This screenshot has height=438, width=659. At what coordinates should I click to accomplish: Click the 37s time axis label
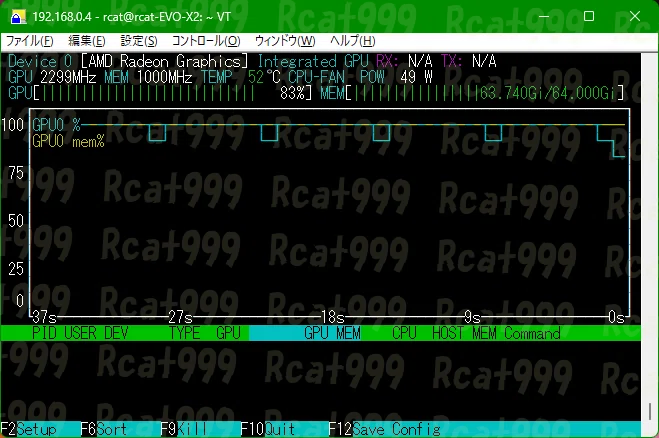pyautogui.click(x=44, y=317)
